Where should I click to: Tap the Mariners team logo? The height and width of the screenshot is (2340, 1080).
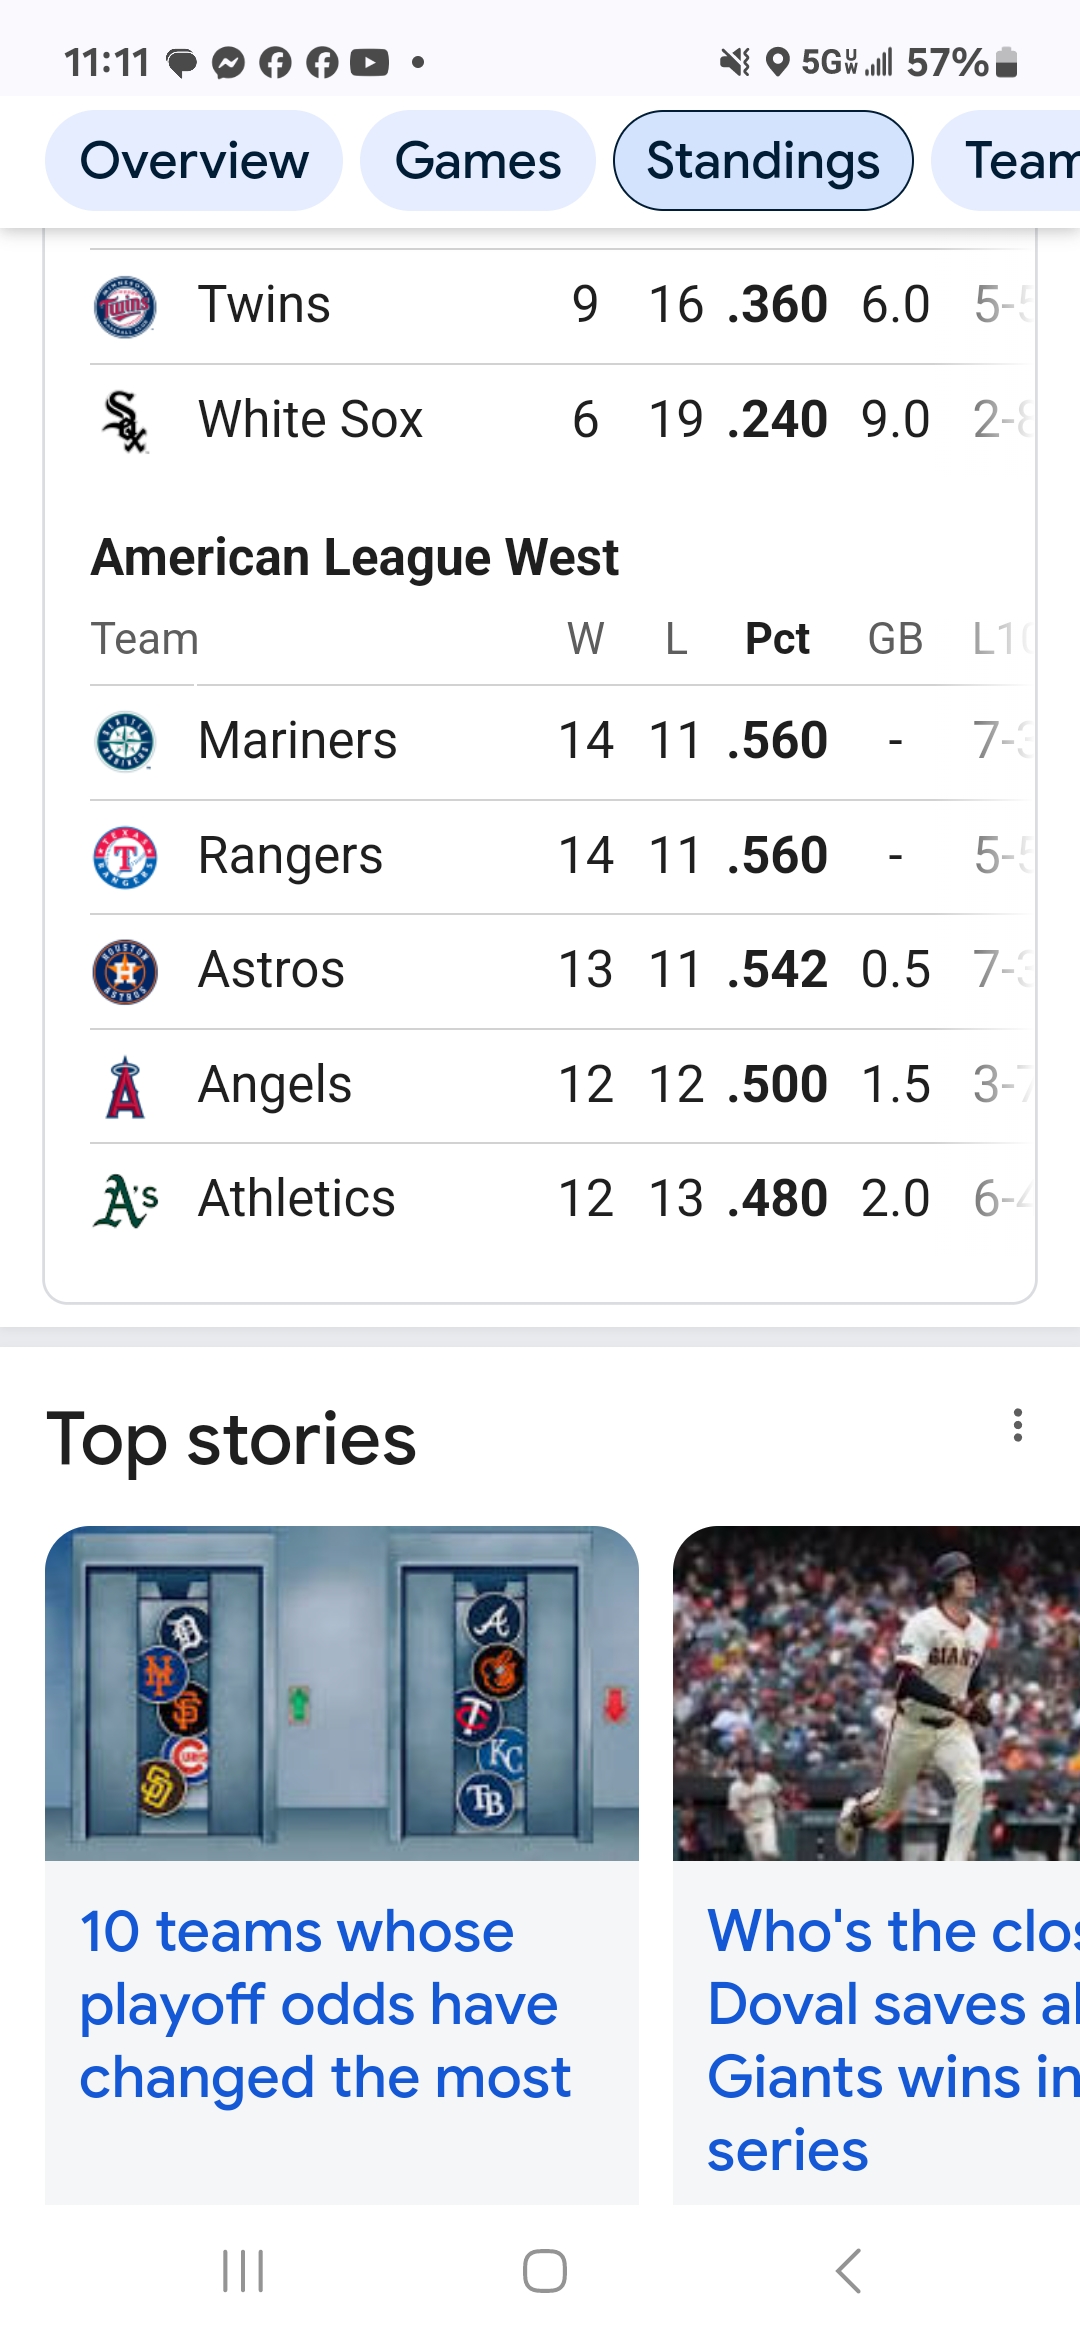point(125,742)
